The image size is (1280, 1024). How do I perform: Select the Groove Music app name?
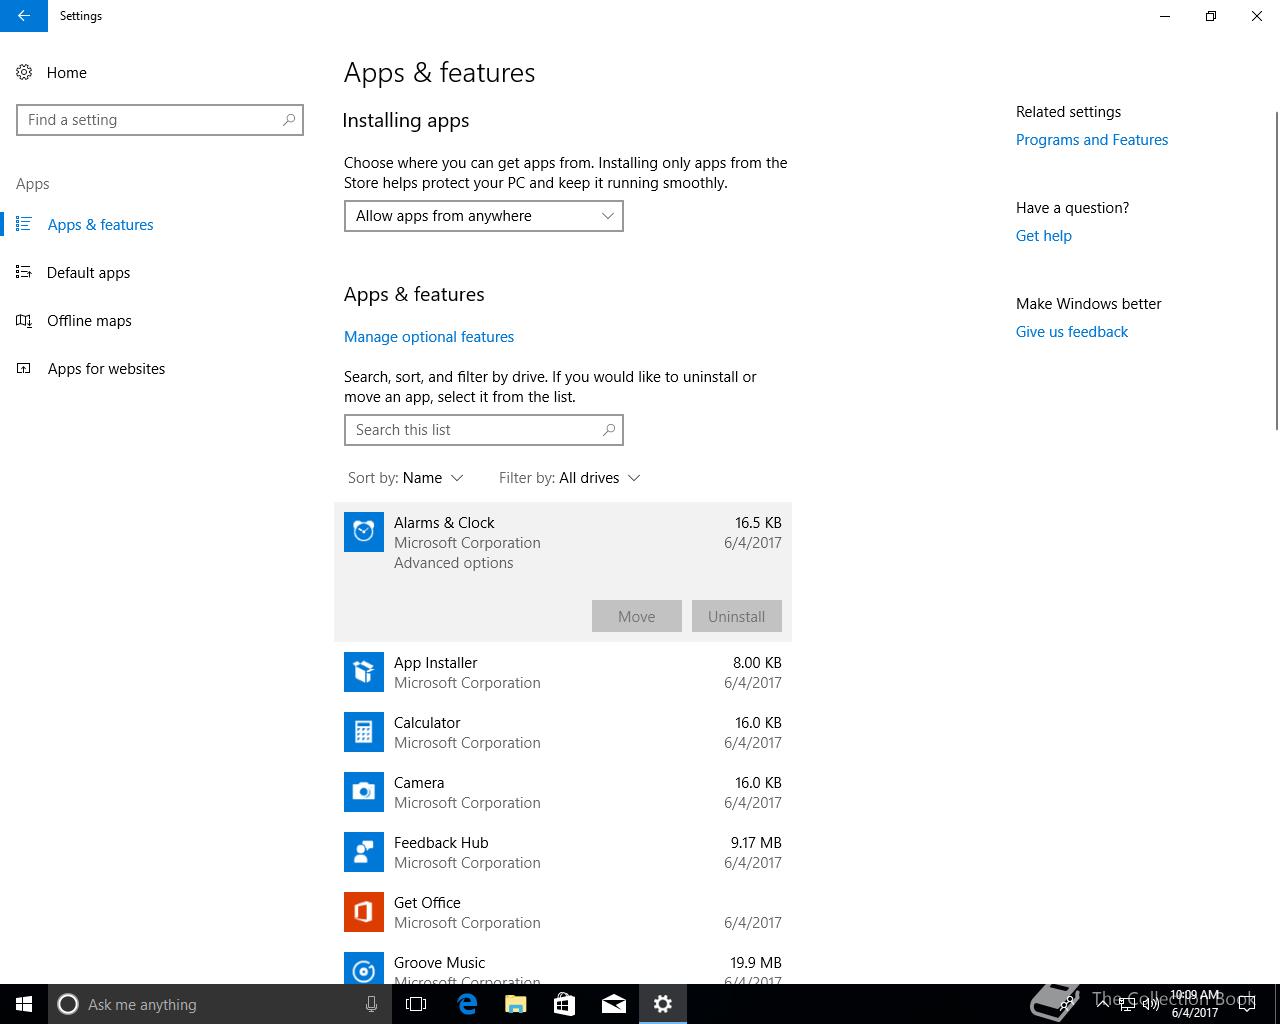[x=439, y=963]
